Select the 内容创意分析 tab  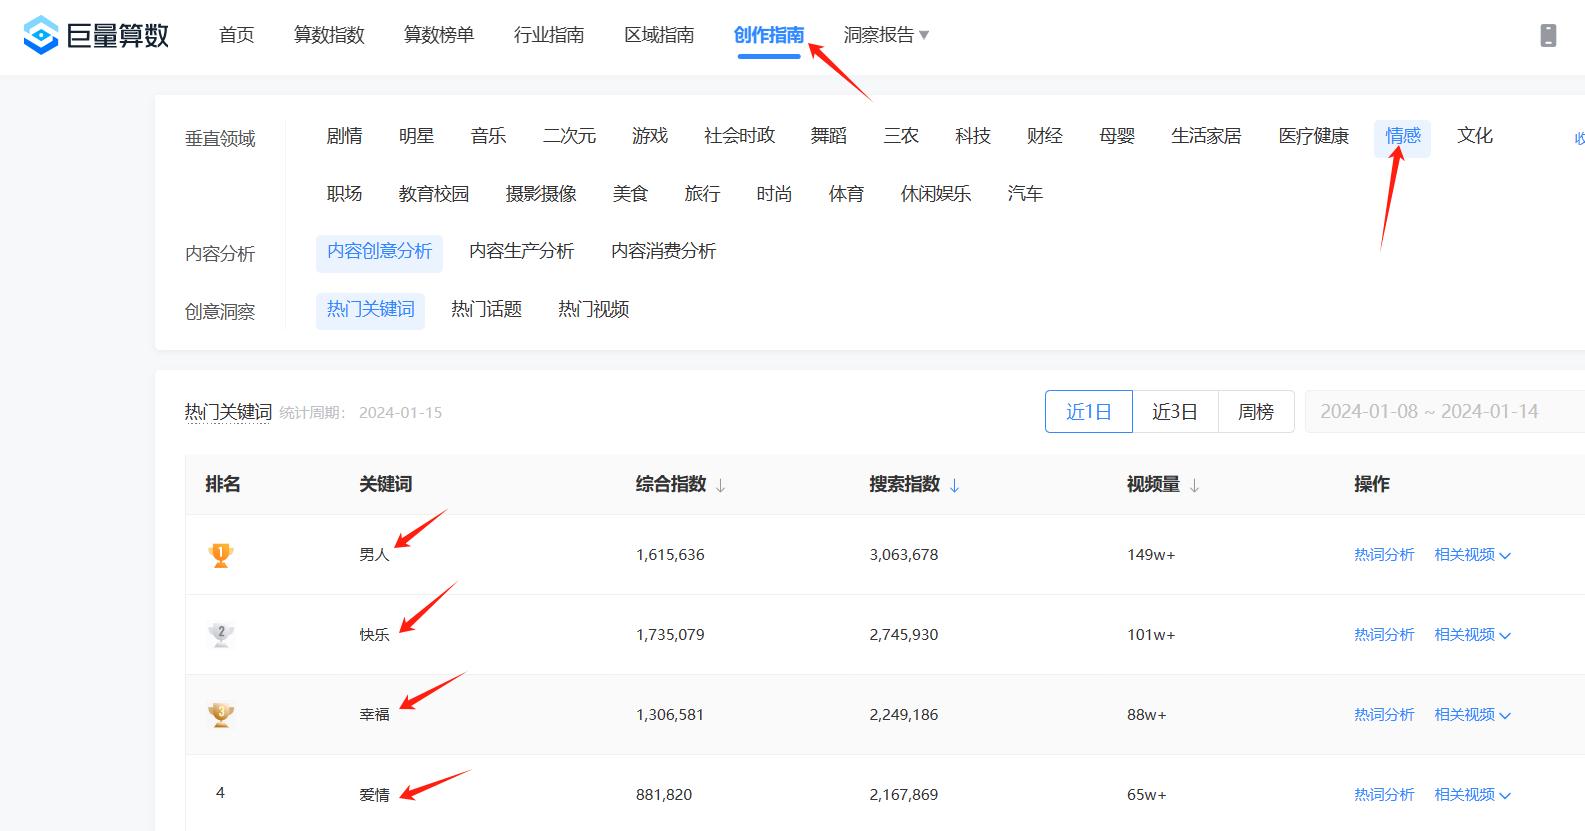379,252
